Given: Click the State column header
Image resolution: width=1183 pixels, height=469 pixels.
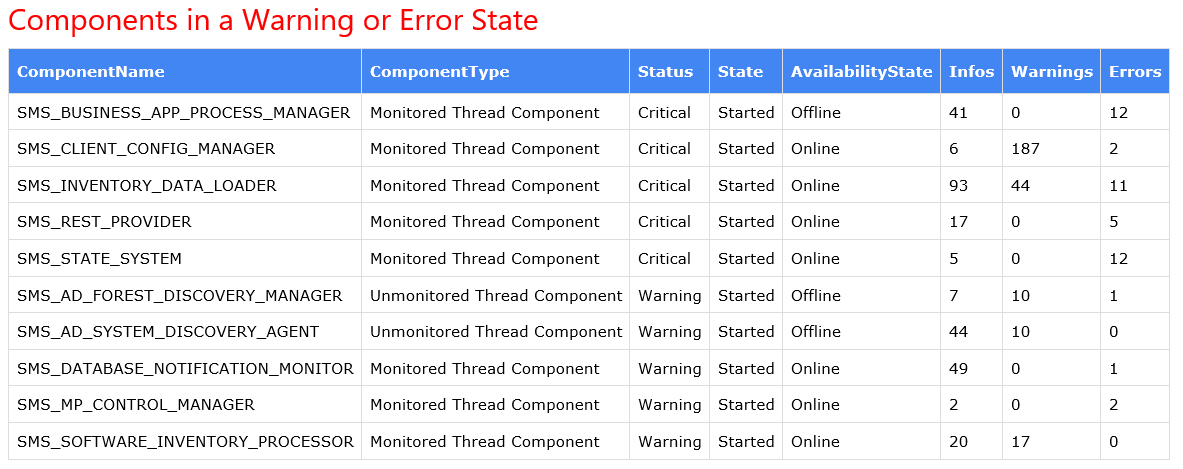Looking at the screenshot, I should pyautogui.click(x=740, y=71).
